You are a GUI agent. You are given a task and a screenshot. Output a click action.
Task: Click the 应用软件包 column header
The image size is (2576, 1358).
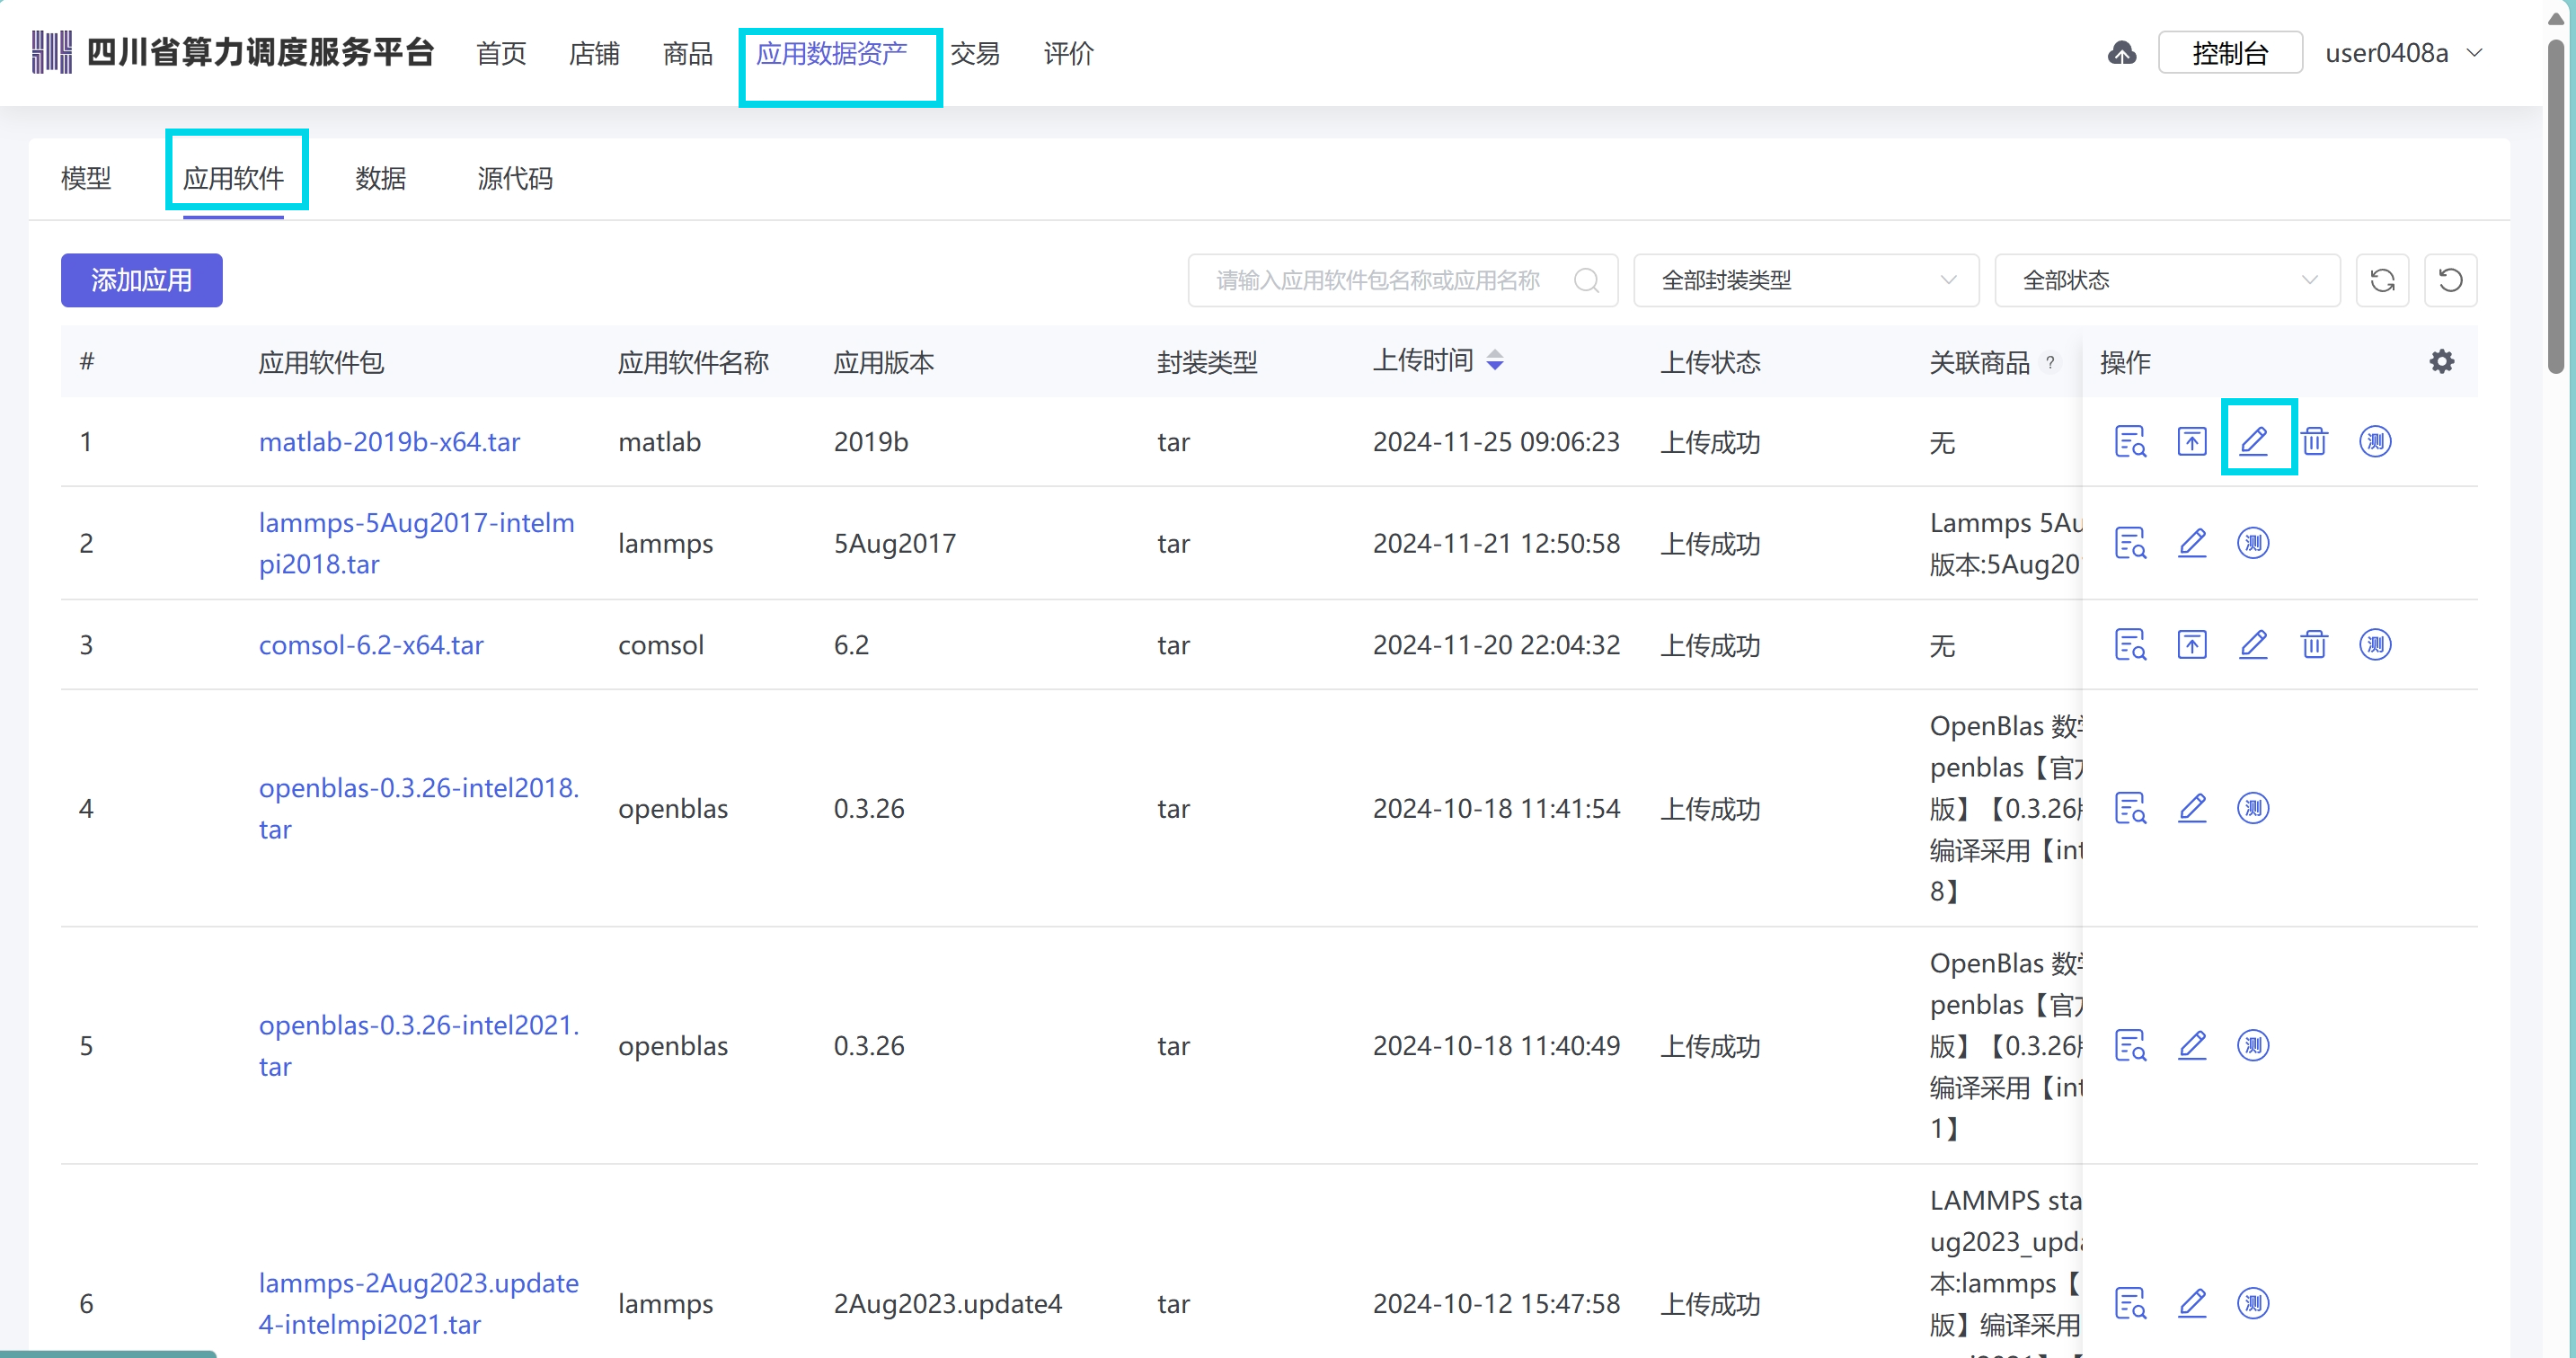(x=321, y=362)
